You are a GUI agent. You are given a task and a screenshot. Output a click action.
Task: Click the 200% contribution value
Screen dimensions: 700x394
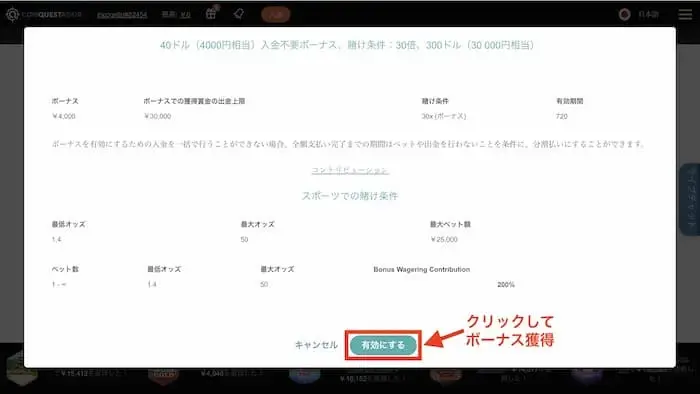click(506, 285)
